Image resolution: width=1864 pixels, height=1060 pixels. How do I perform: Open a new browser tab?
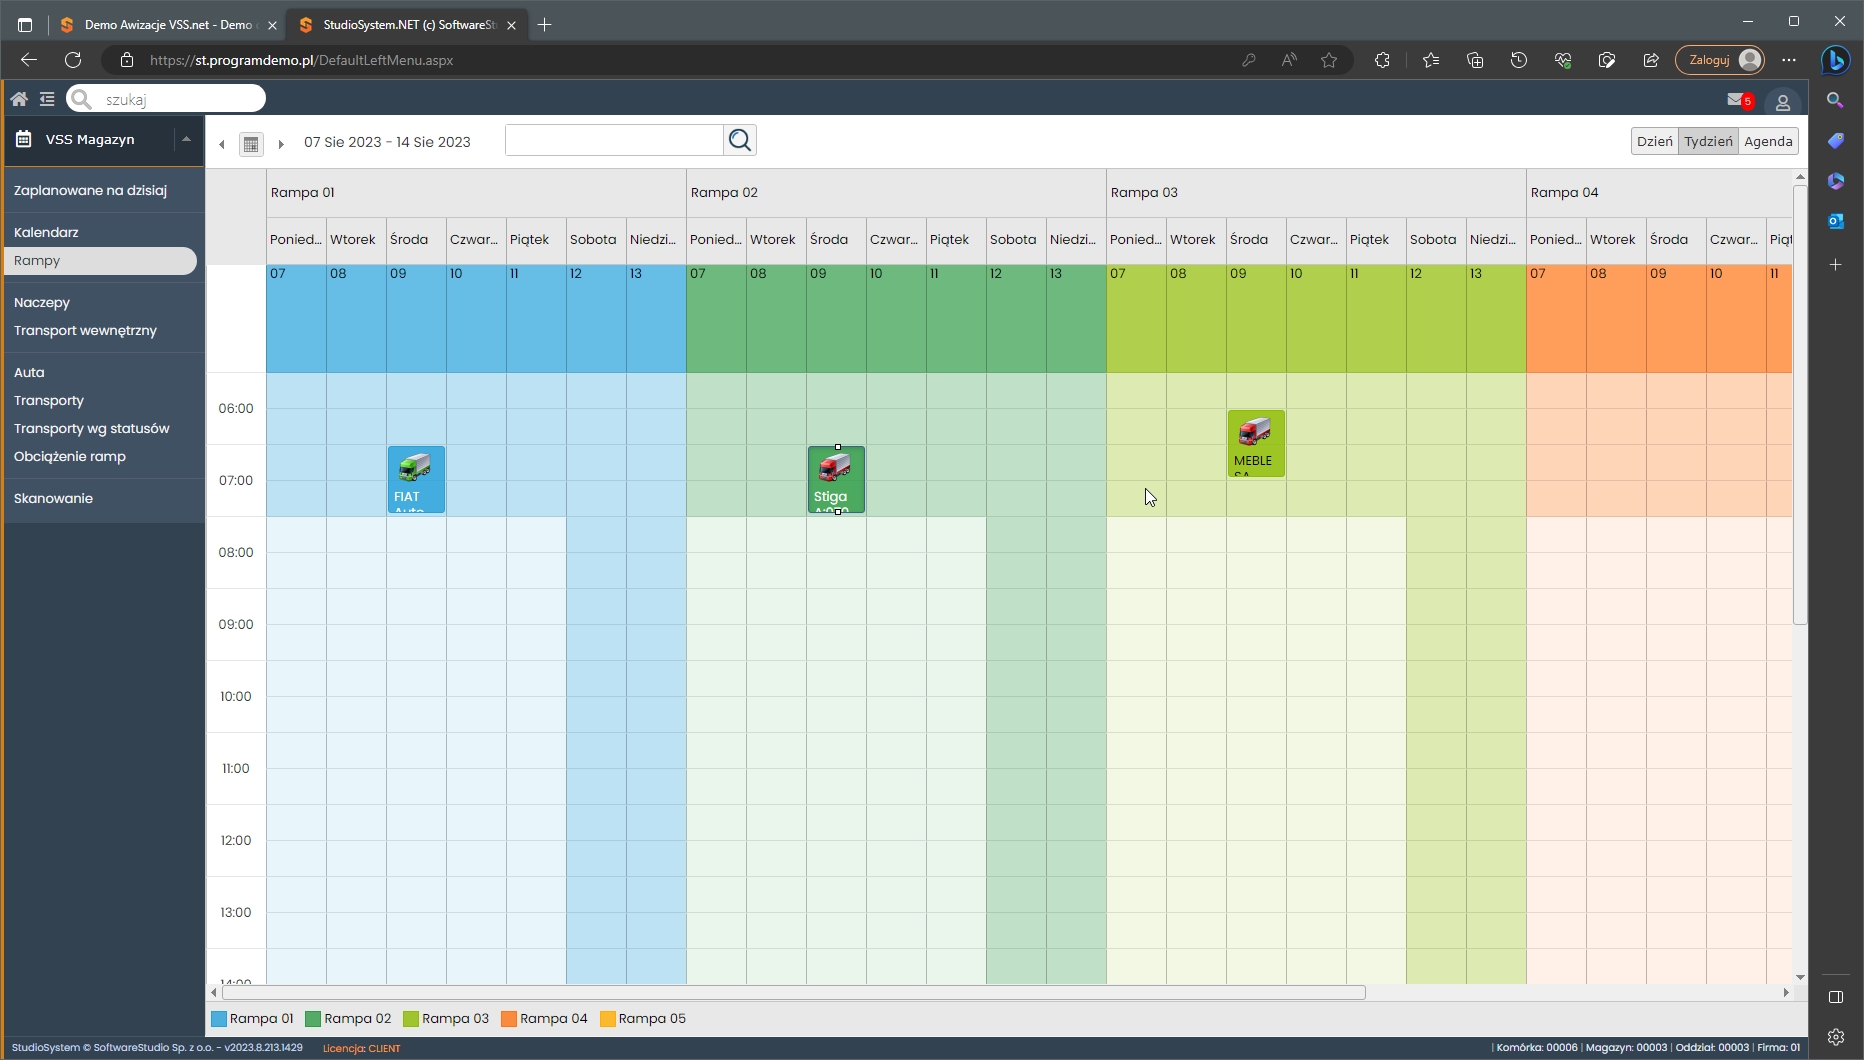coord(544,25)
